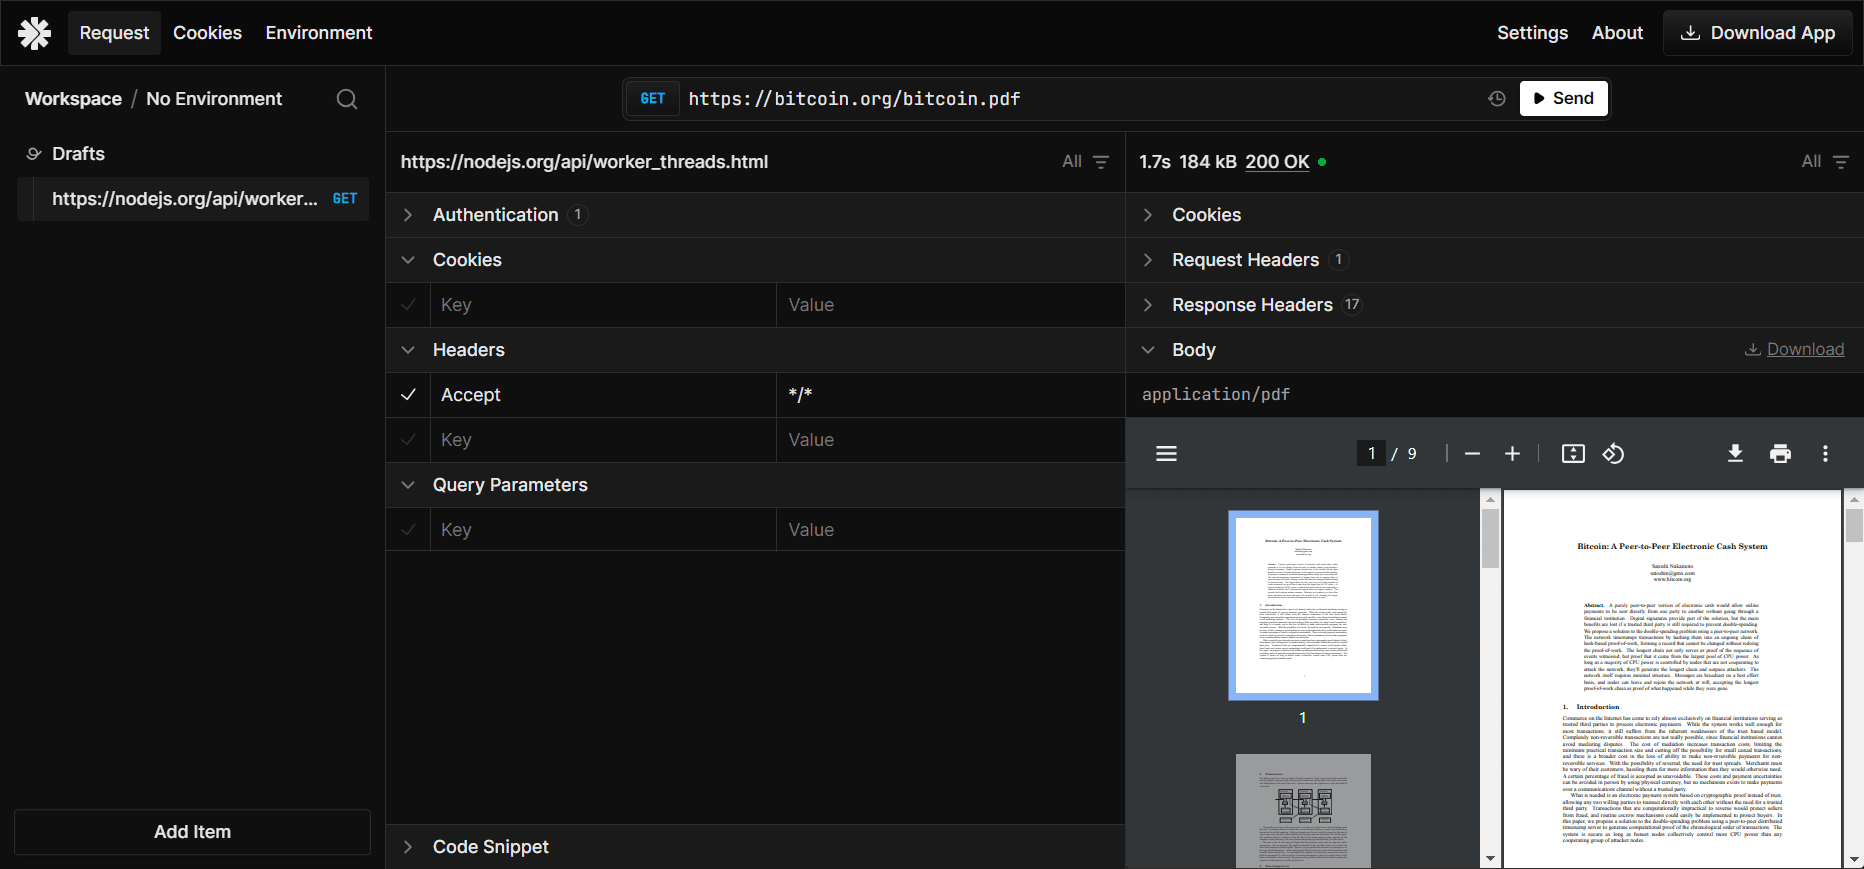
Task: Print the PDF using the printer icon
Action: click(x=1780, y=454)
